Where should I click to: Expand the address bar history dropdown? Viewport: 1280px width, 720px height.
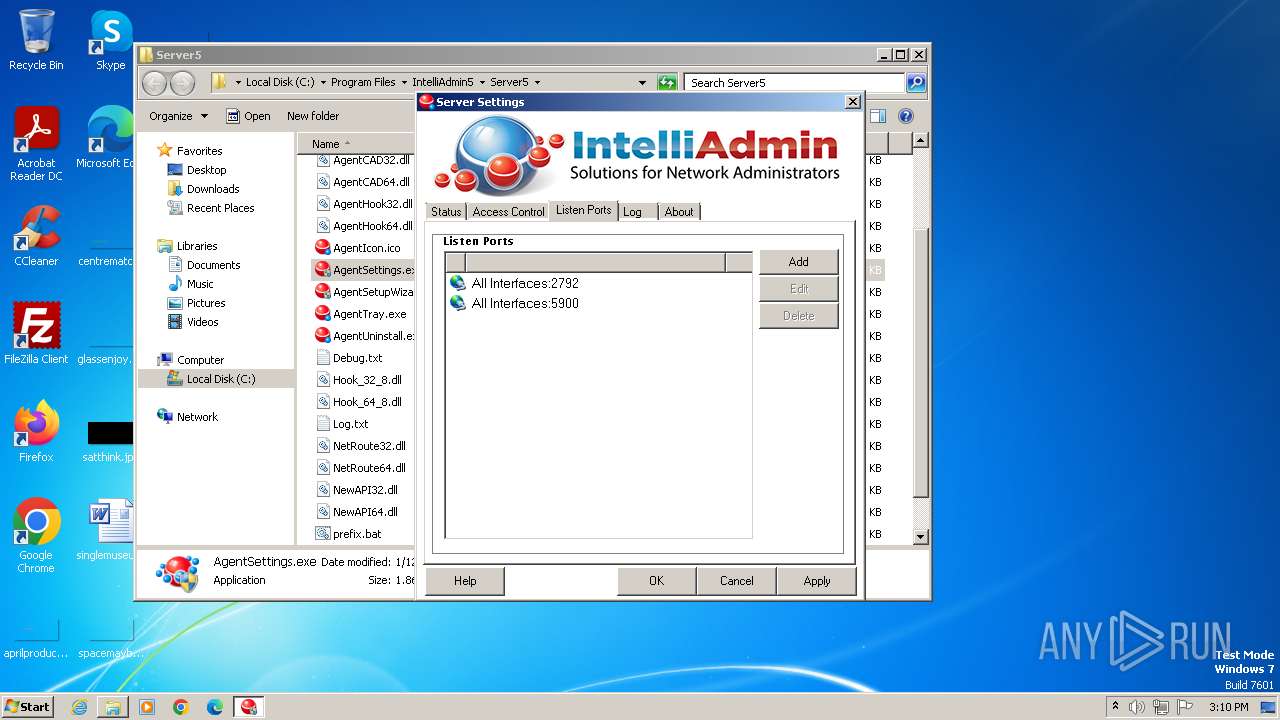click(642, 82)
